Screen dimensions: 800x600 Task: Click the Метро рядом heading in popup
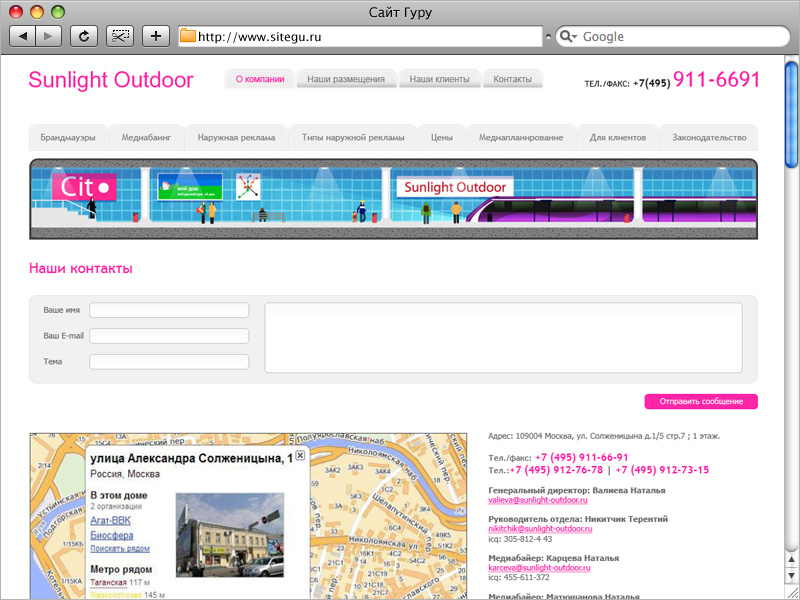click(x=121, y=569)
